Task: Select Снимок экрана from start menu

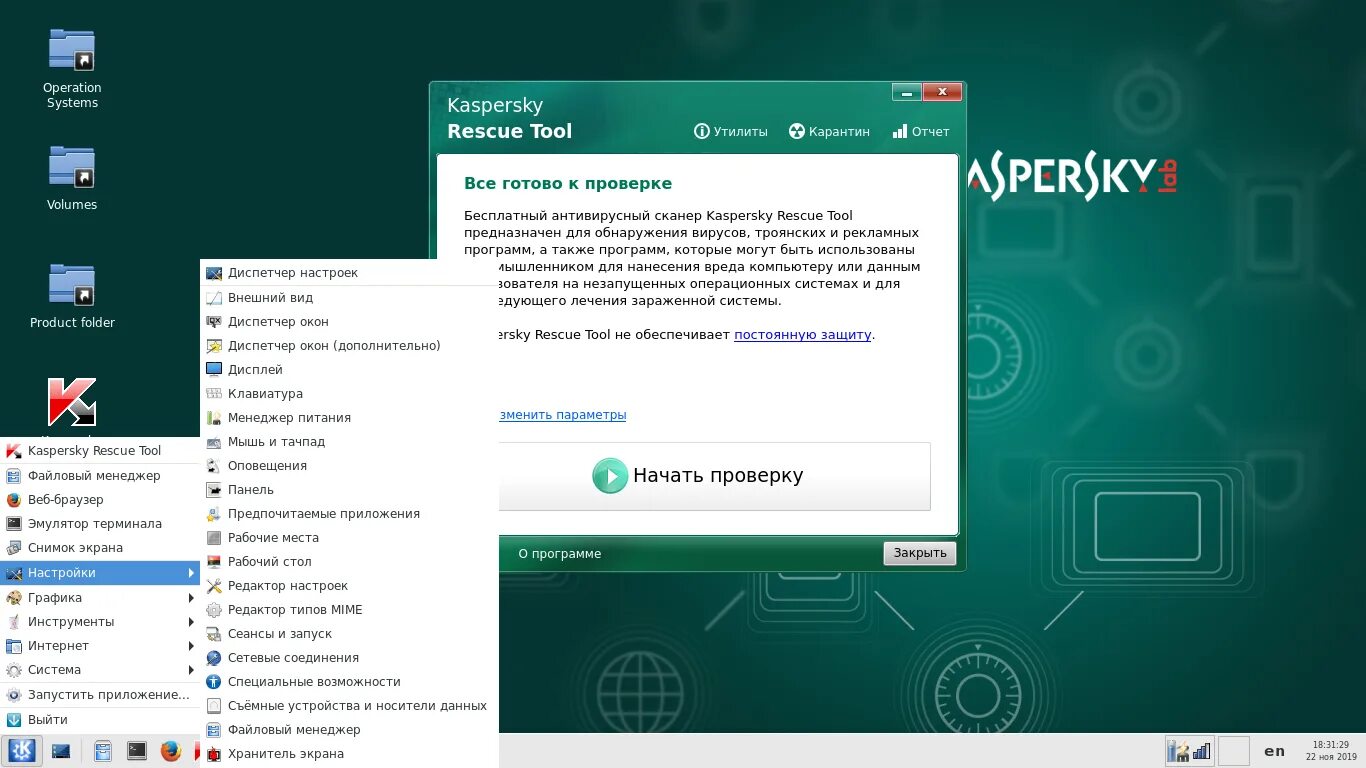Action: [x=100, y=548]
